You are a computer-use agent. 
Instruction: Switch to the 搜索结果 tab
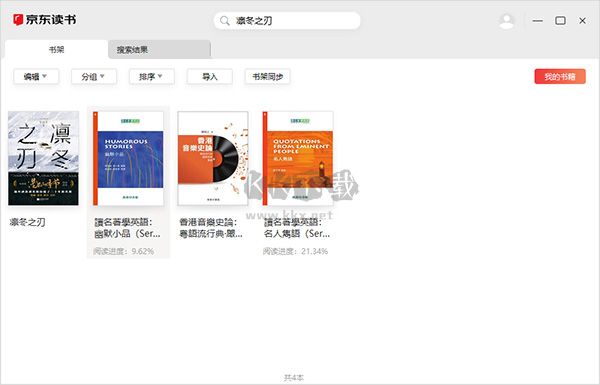tap(159, 49)
